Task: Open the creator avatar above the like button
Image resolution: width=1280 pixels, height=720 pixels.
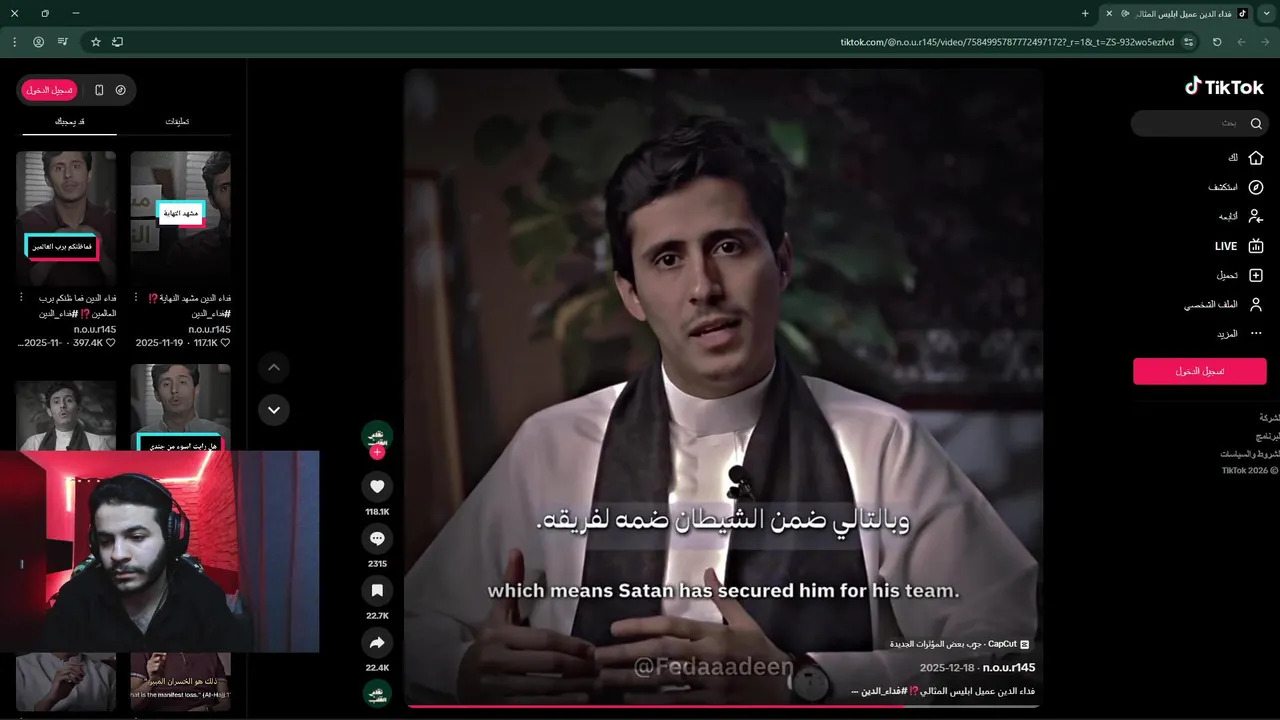Action: tap(377, 436)
